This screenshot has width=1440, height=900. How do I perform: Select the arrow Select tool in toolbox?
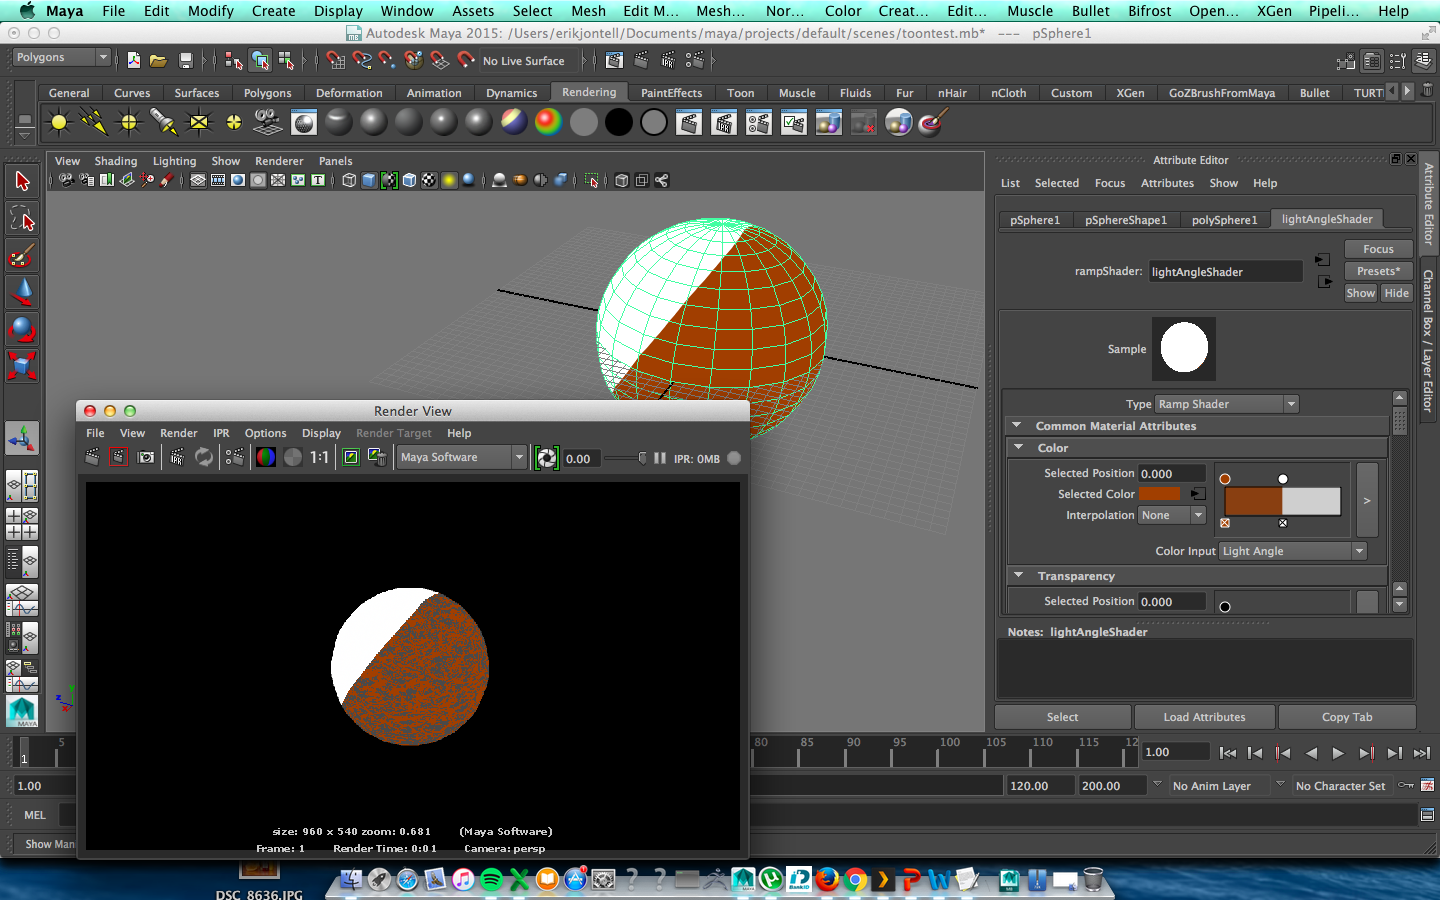pos(22,181)
